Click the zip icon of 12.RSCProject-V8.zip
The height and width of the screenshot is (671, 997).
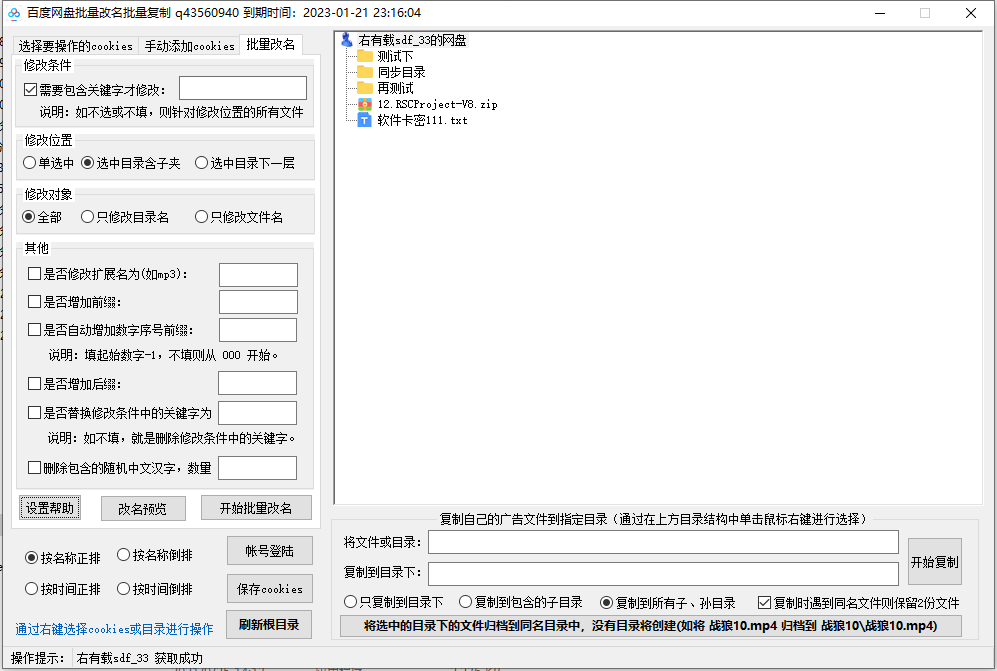pos(365,104)
